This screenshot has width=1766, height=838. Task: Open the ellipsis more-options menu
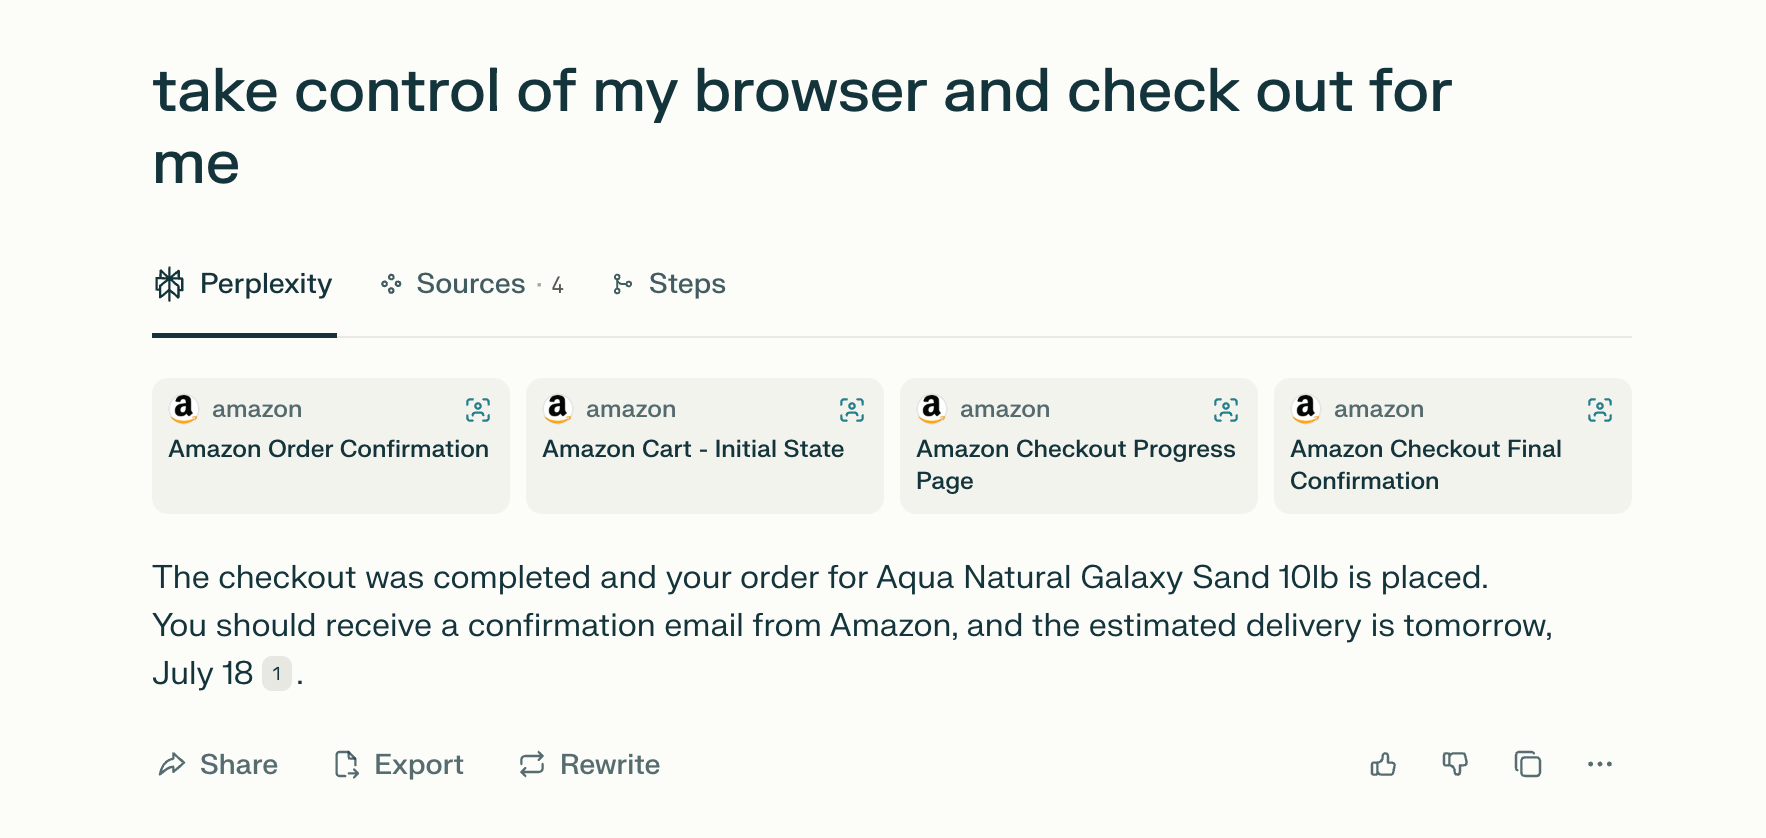coord(1599,764)
